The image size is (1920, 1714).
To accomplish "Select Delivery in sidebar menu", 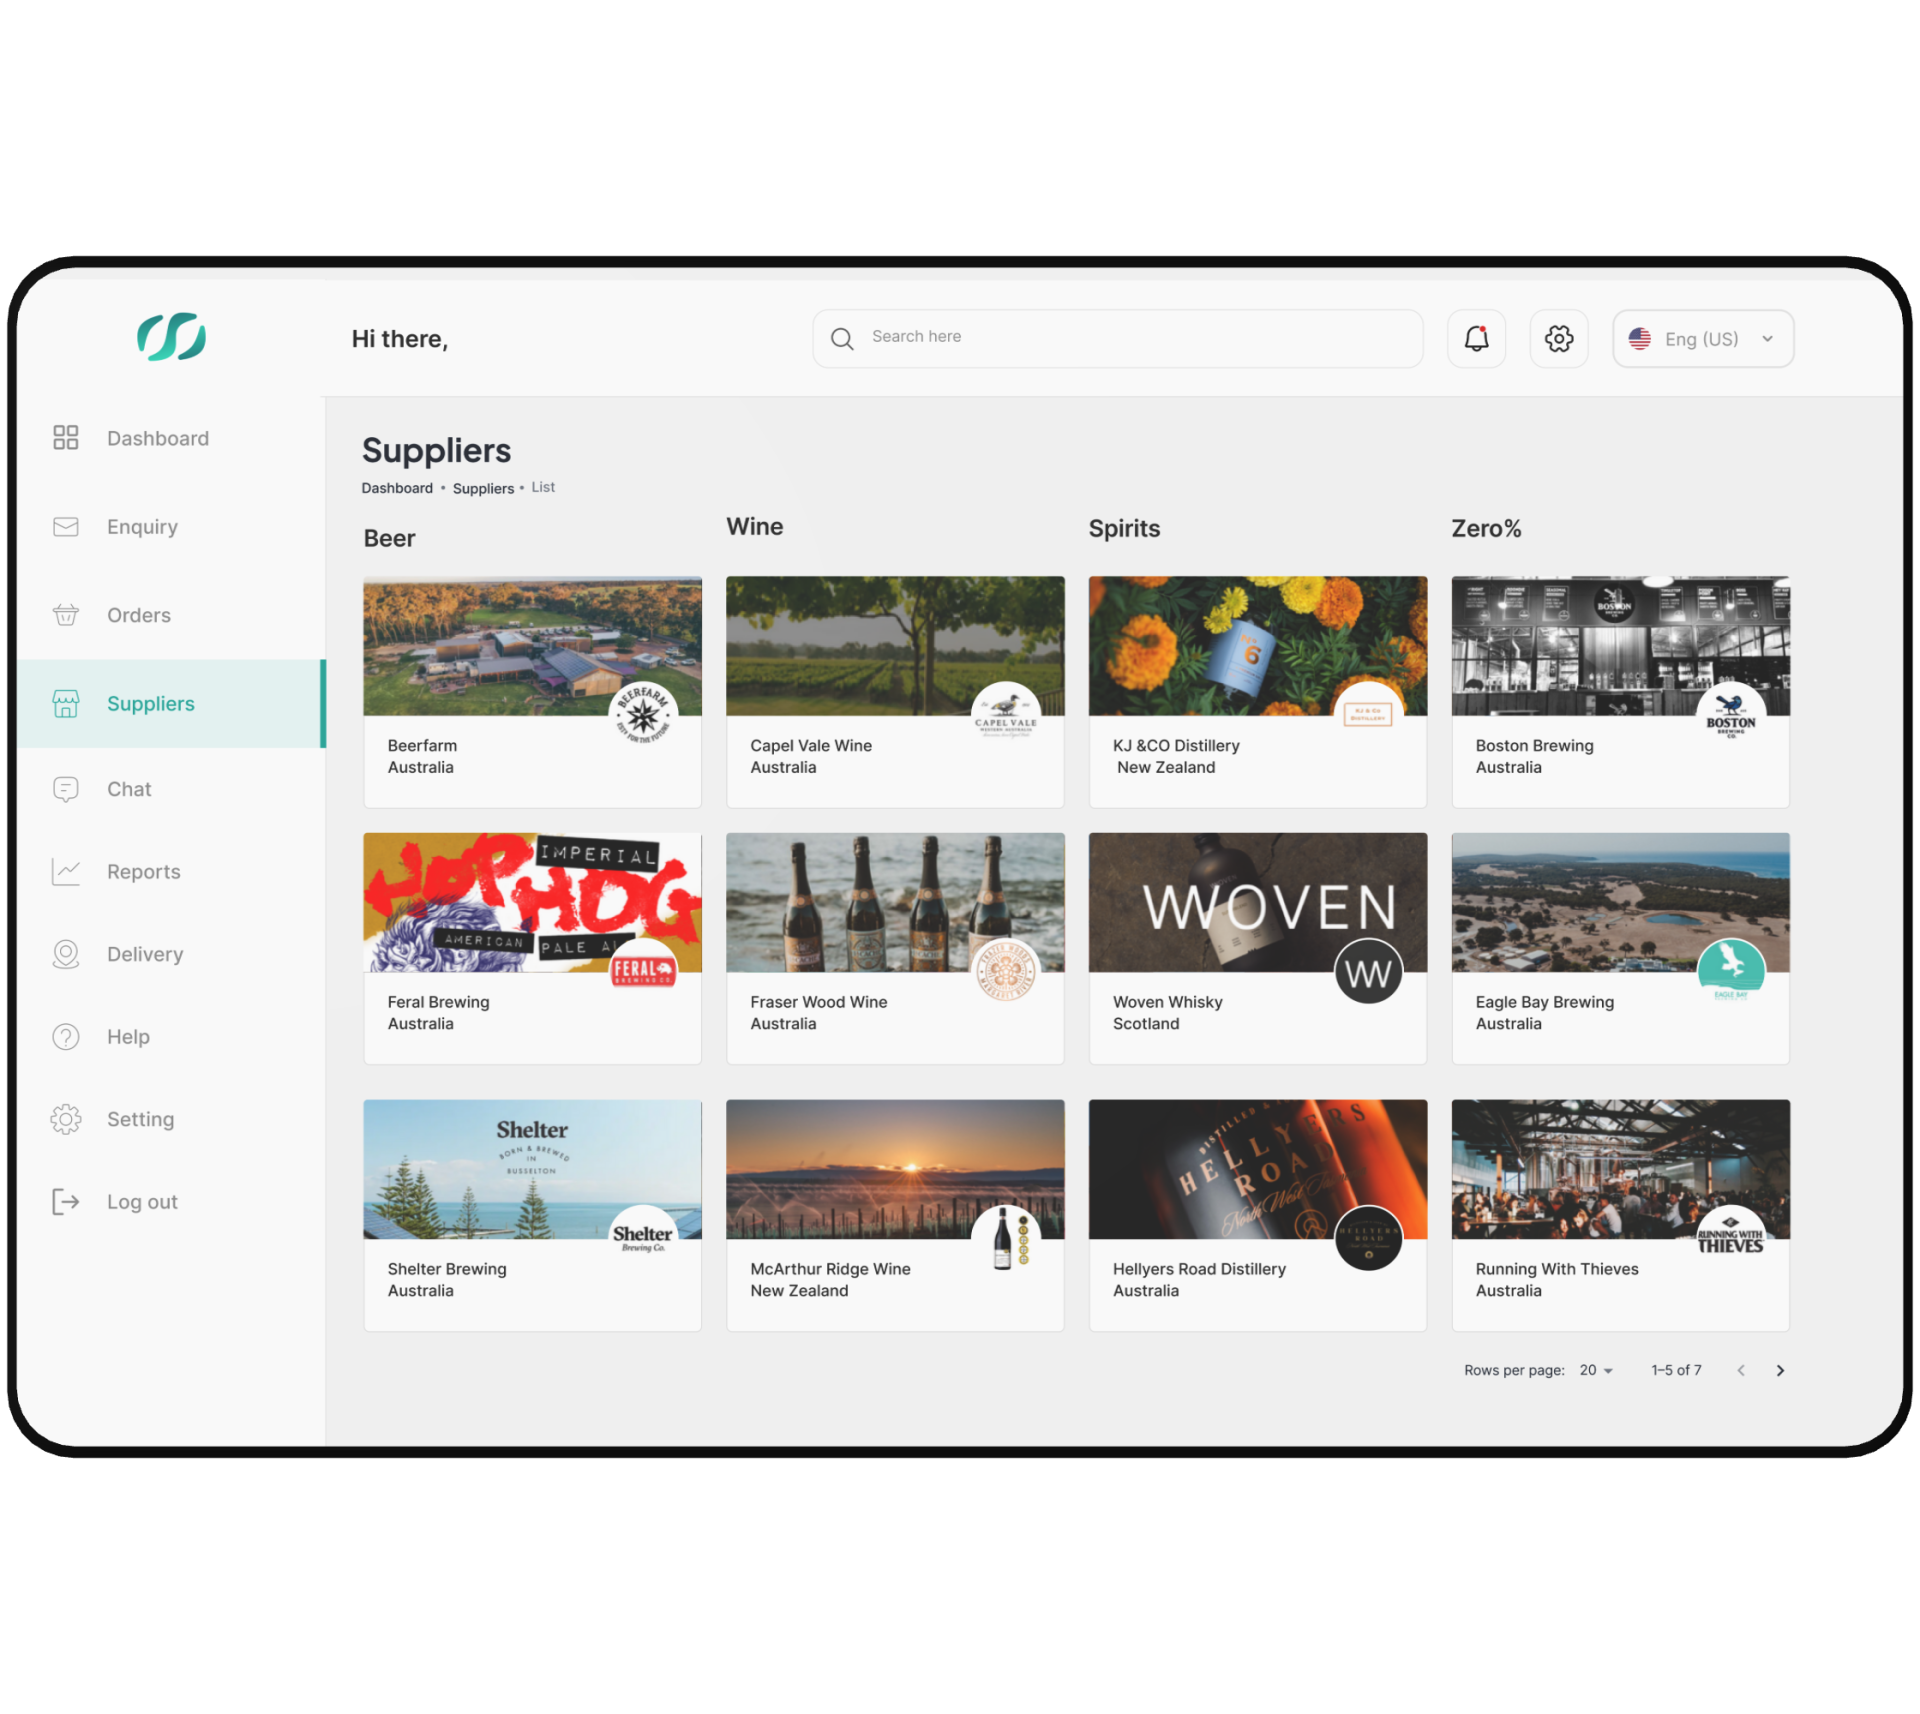I will (x=145, y=954).
